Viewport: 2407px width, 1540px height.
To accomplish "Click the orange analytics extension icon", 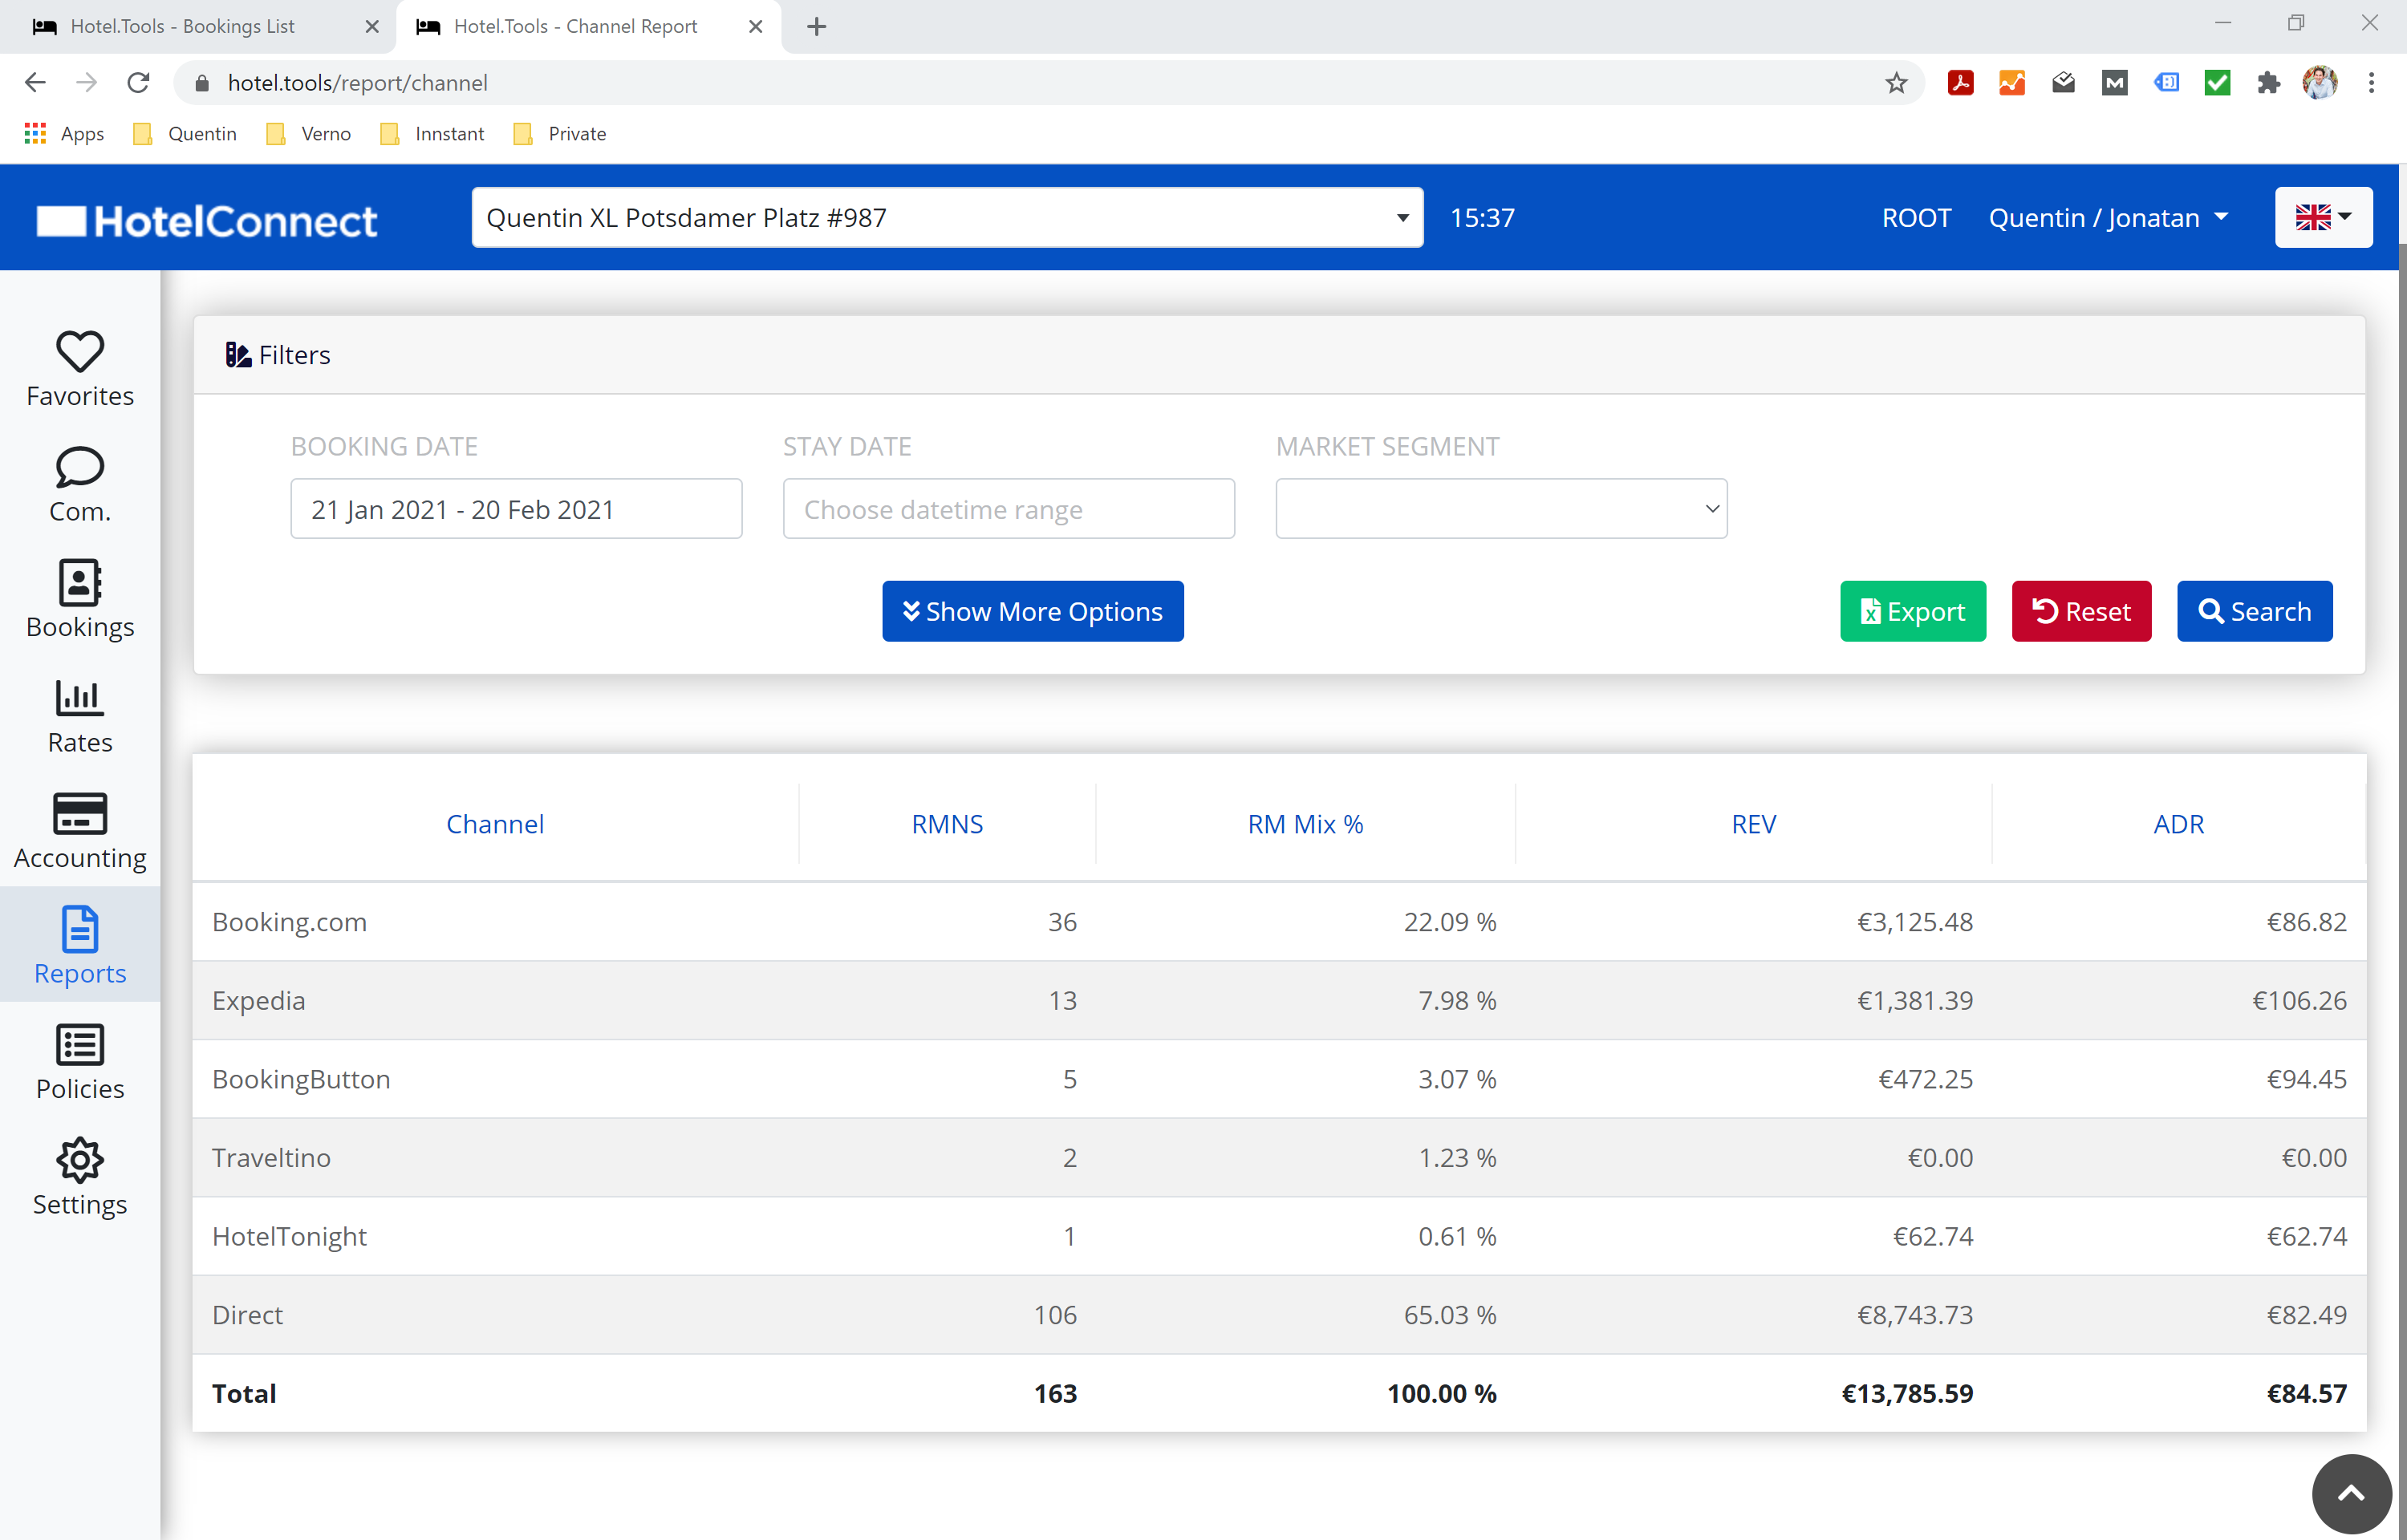I will click(x=2011, y=83).
